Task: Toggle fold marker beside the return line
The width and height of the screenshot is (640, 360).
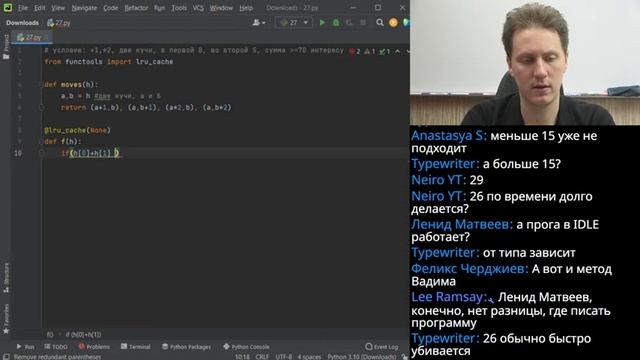Action: (x=41, y=108)
